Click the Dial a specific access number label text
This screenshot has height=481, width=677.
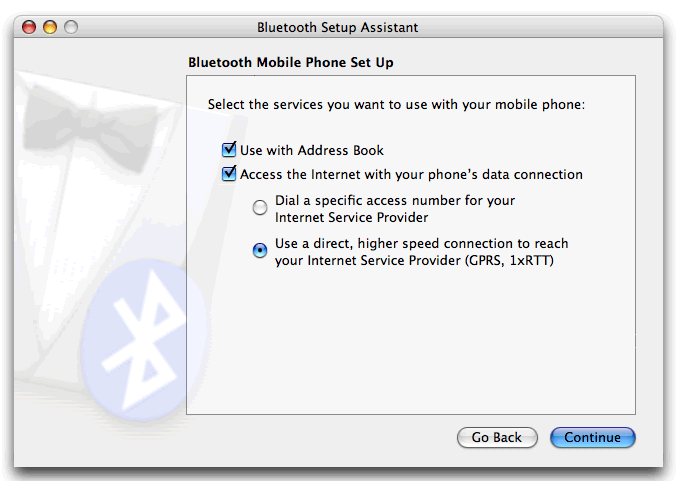[x=395, y=200]
